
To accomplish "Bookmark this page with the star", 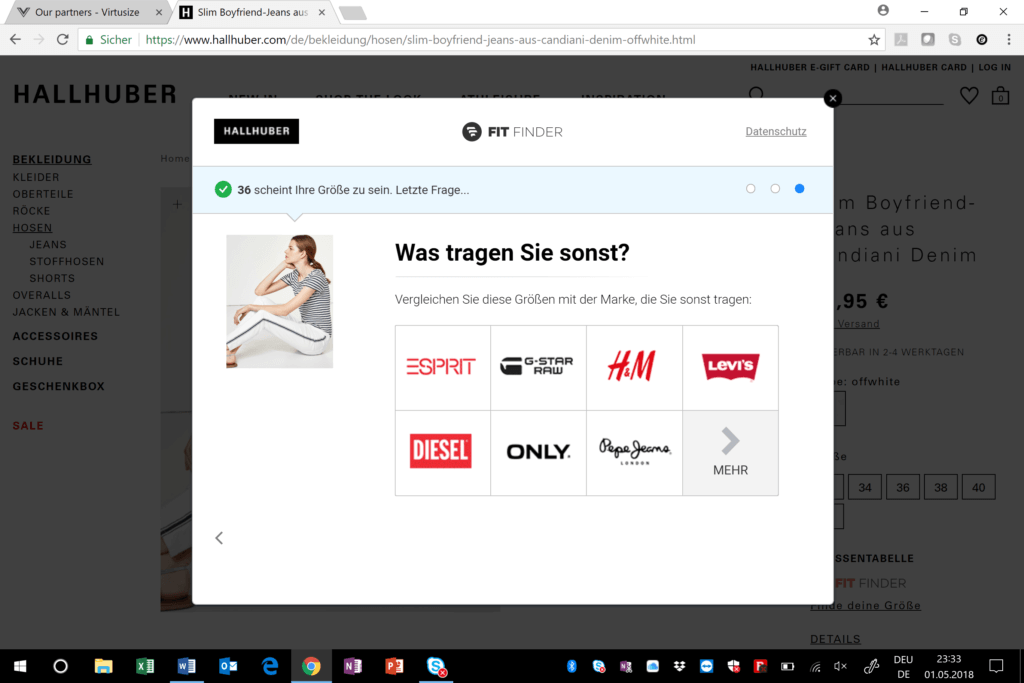I will 874,40.
